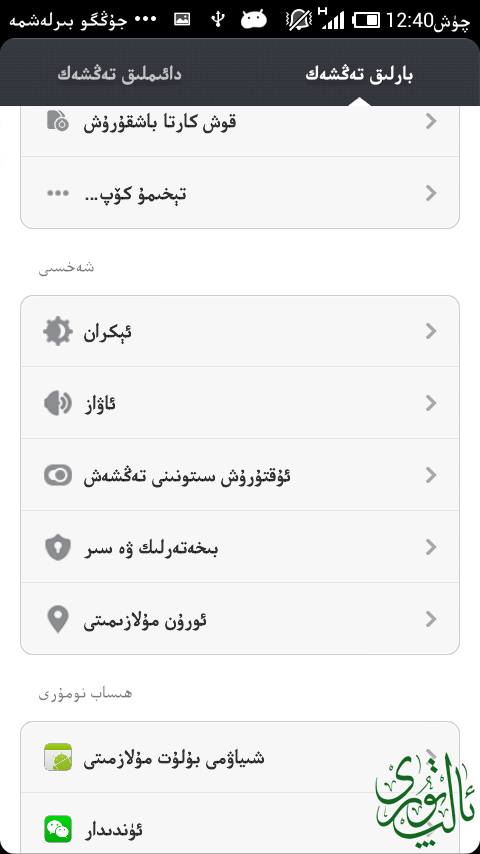The height and width of the screenshot is (854, 480).
Task: Tap the Sound speaker icon
Action: point(58,404)
